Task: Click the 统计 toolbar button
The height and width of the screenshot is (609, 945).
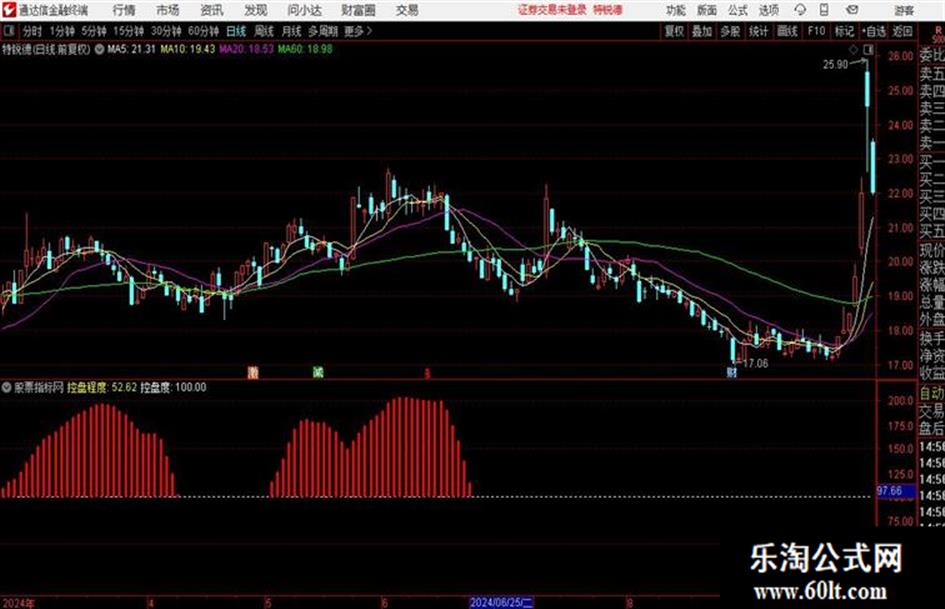Action: coord(759,31)
